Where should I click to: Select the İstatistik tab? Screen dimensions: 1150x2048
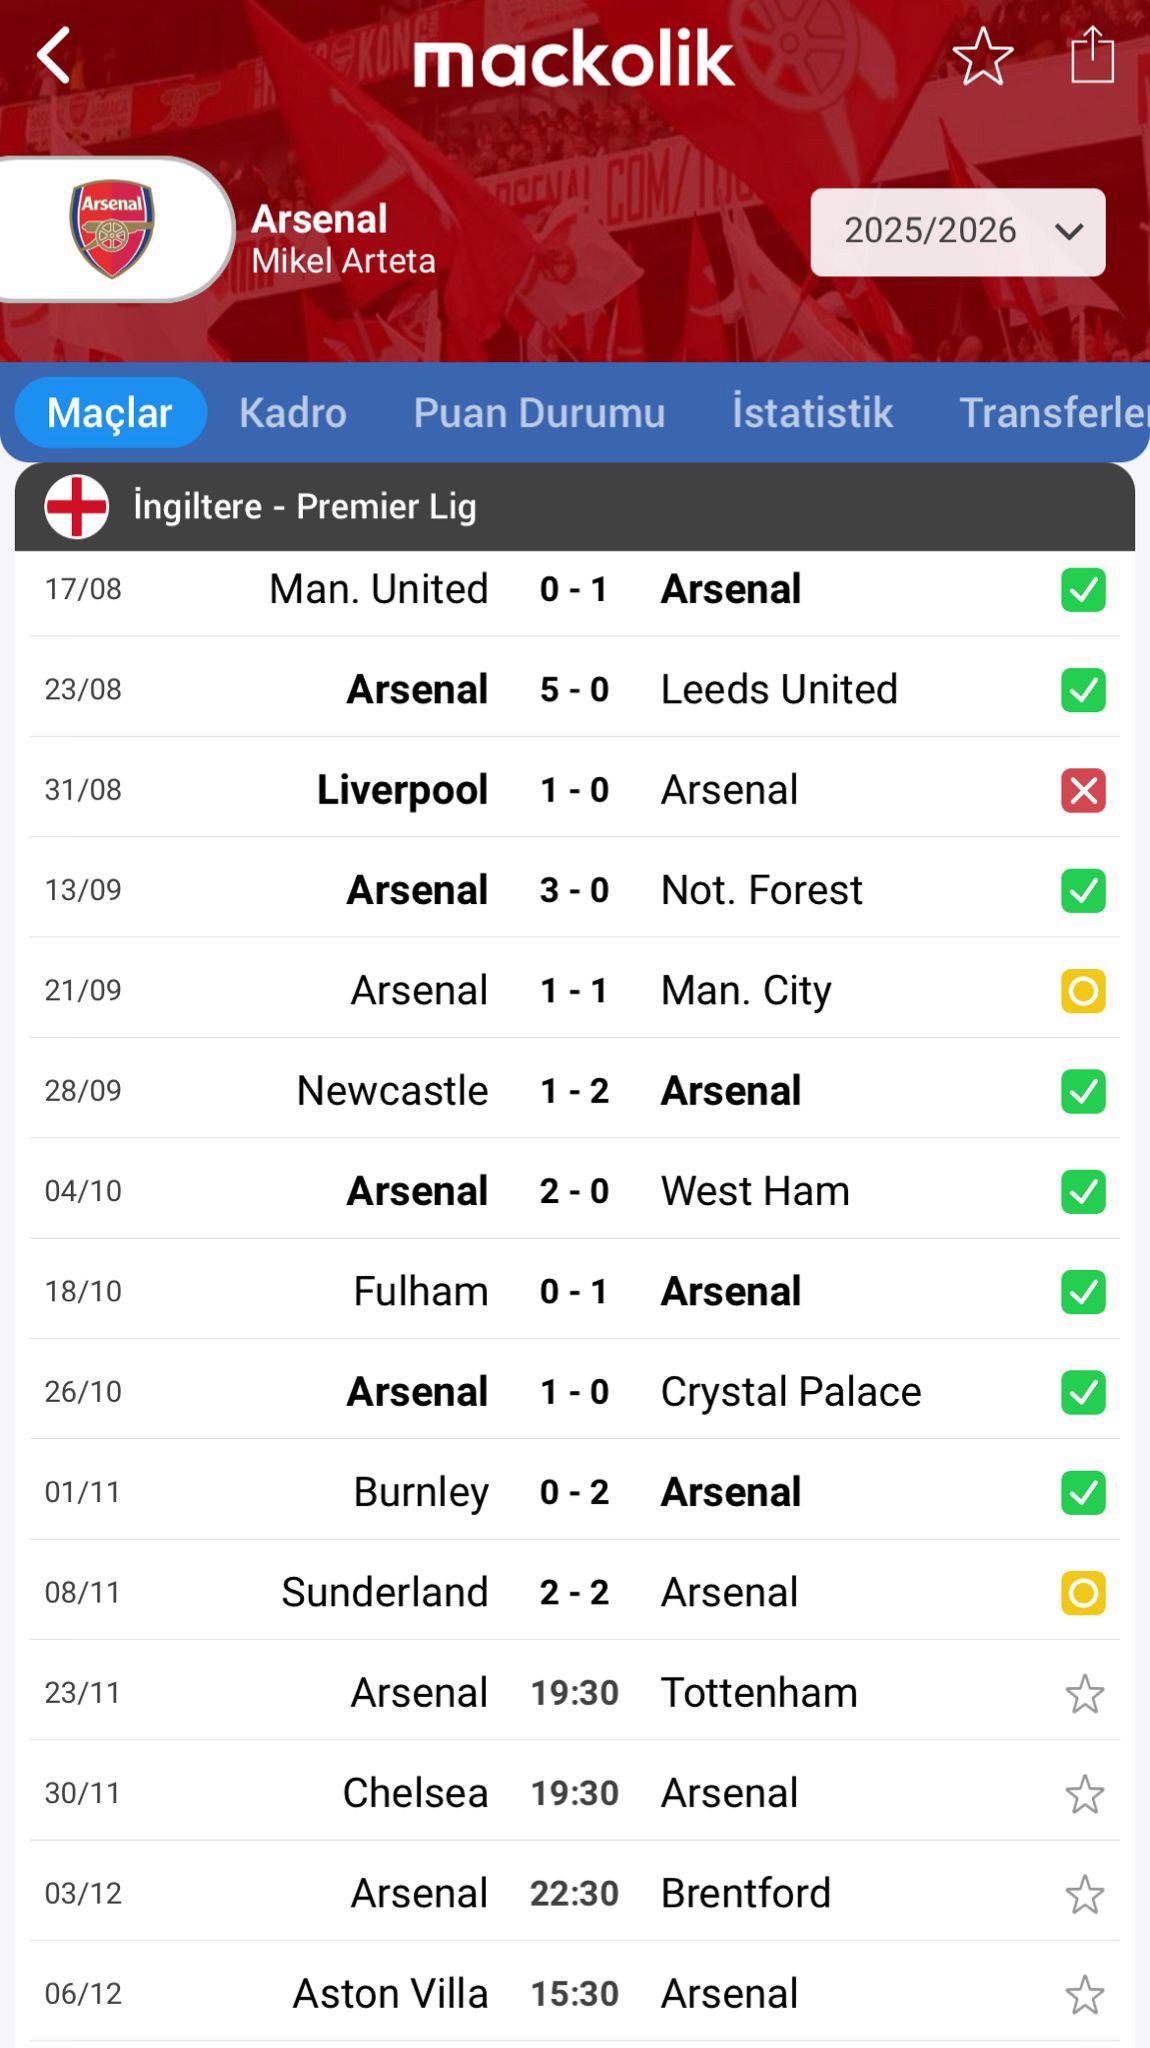point(812,413)
